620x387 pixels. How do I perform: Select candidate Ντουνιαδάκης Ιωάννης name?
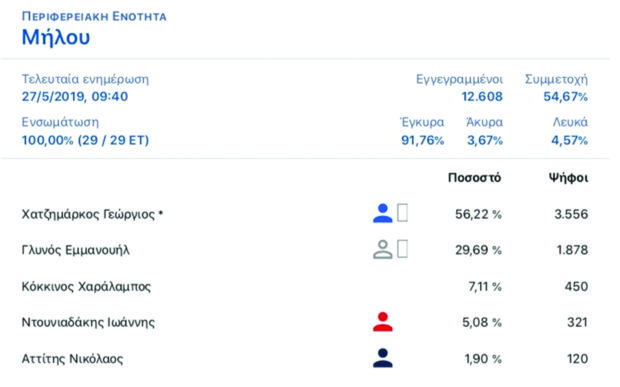click(88, 322)
